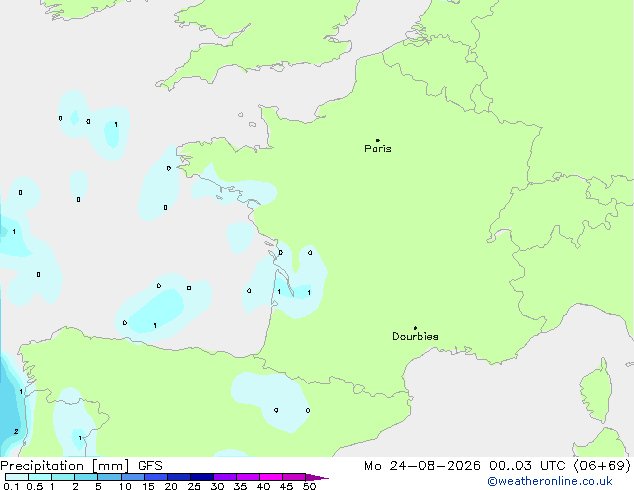Screen dimensions: 634x490
Task: Select the lightest 0.1 mm legend swatch
Action: pyautogui.click(x=17, y=477)
